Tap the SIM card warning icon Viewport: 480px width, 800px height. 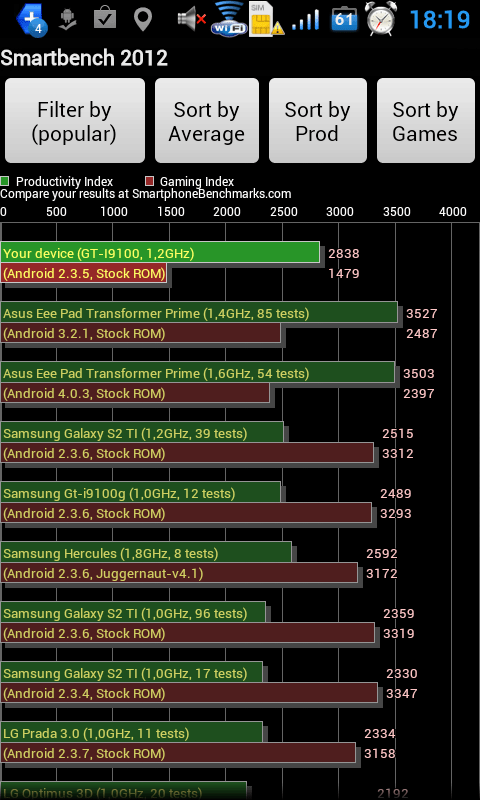(x=266, y=19)
